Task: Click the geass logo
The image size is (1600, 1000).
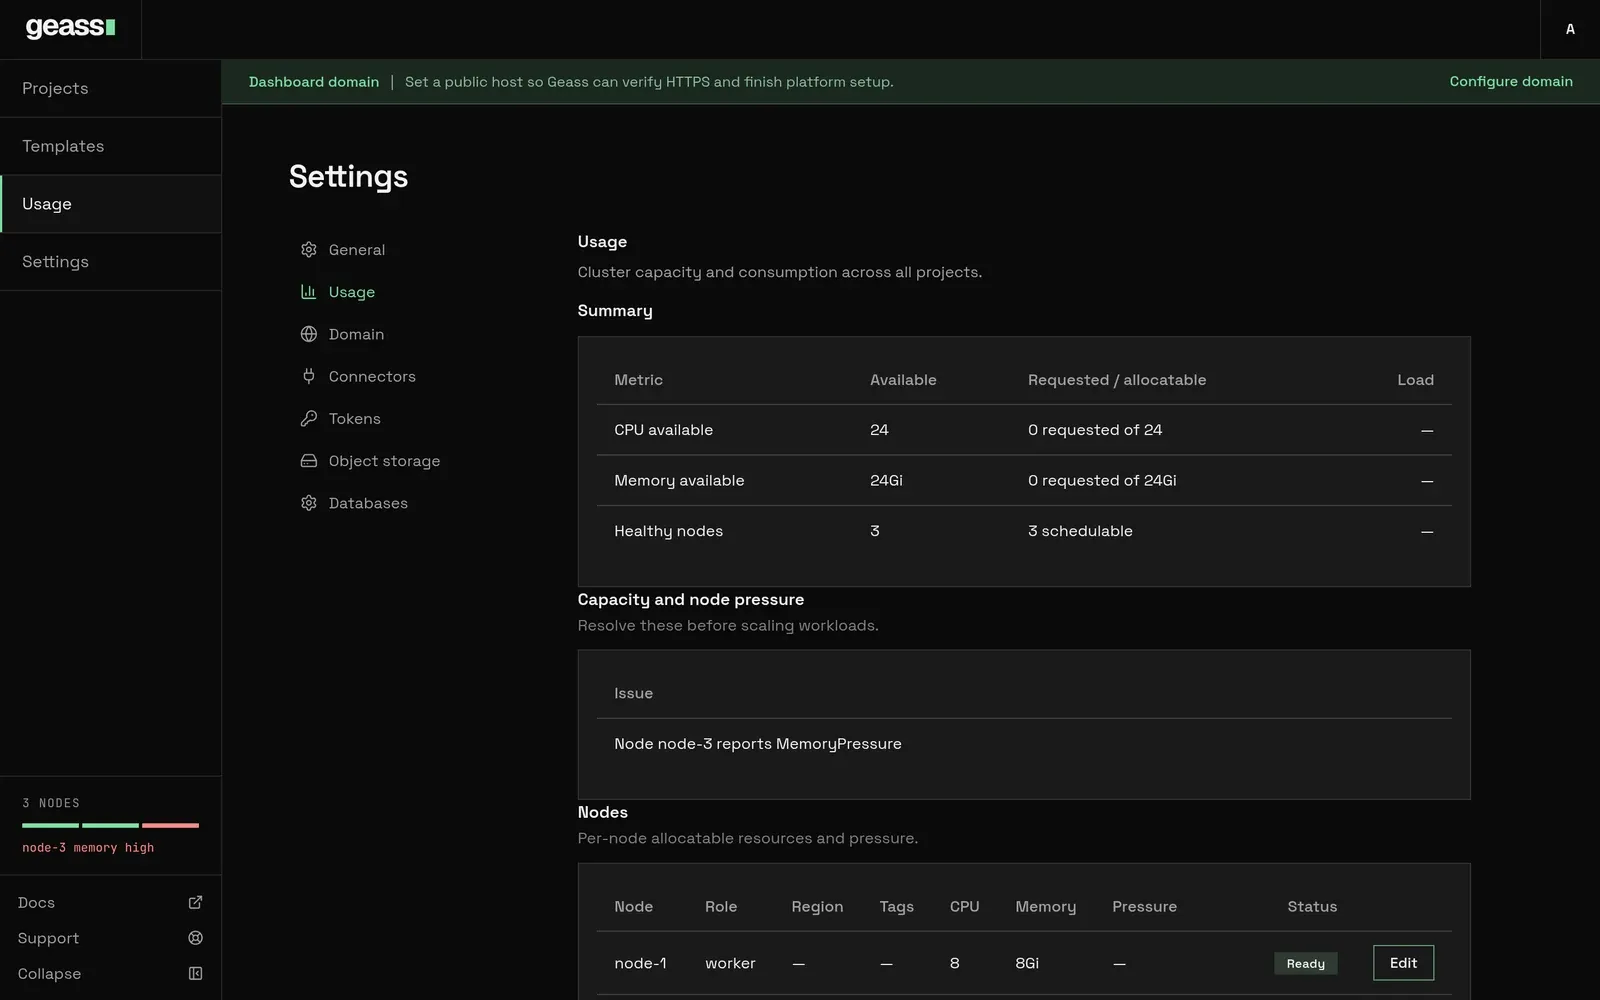Action: pos(70,28)
